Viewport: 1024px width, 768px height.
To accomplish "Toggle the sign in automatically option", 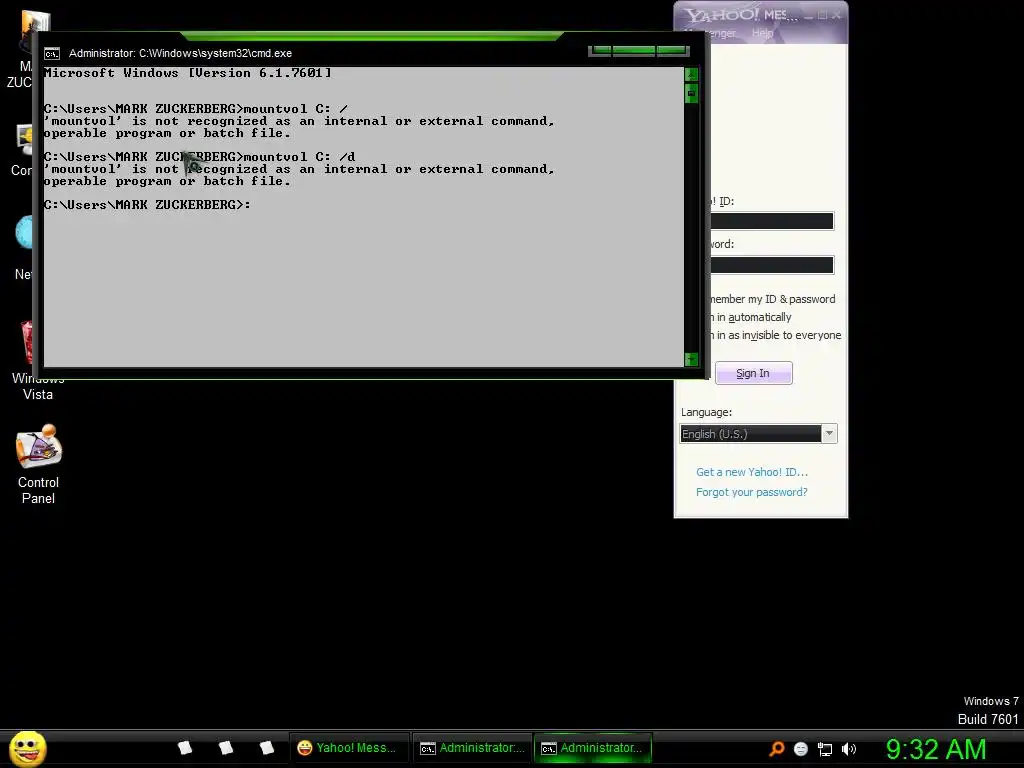I will 751,317.
